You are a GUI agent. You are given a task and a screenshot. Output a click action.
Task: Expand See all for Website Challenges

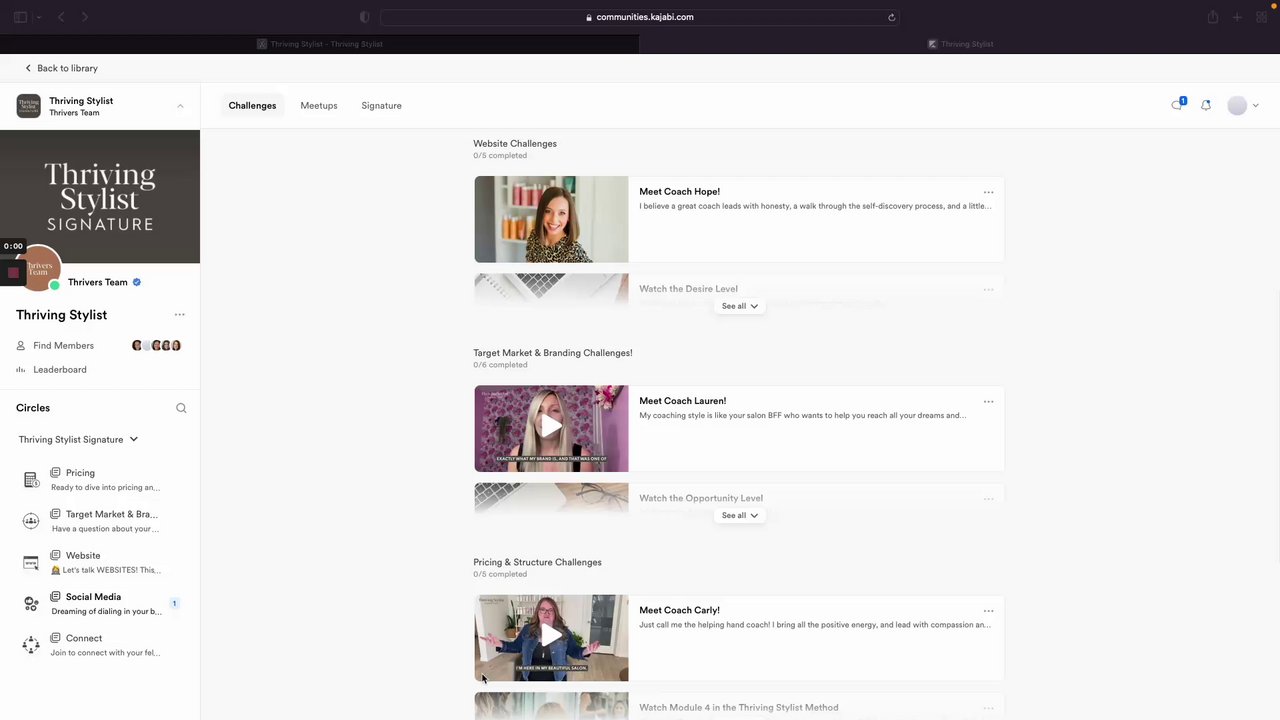tap(740, 306)
